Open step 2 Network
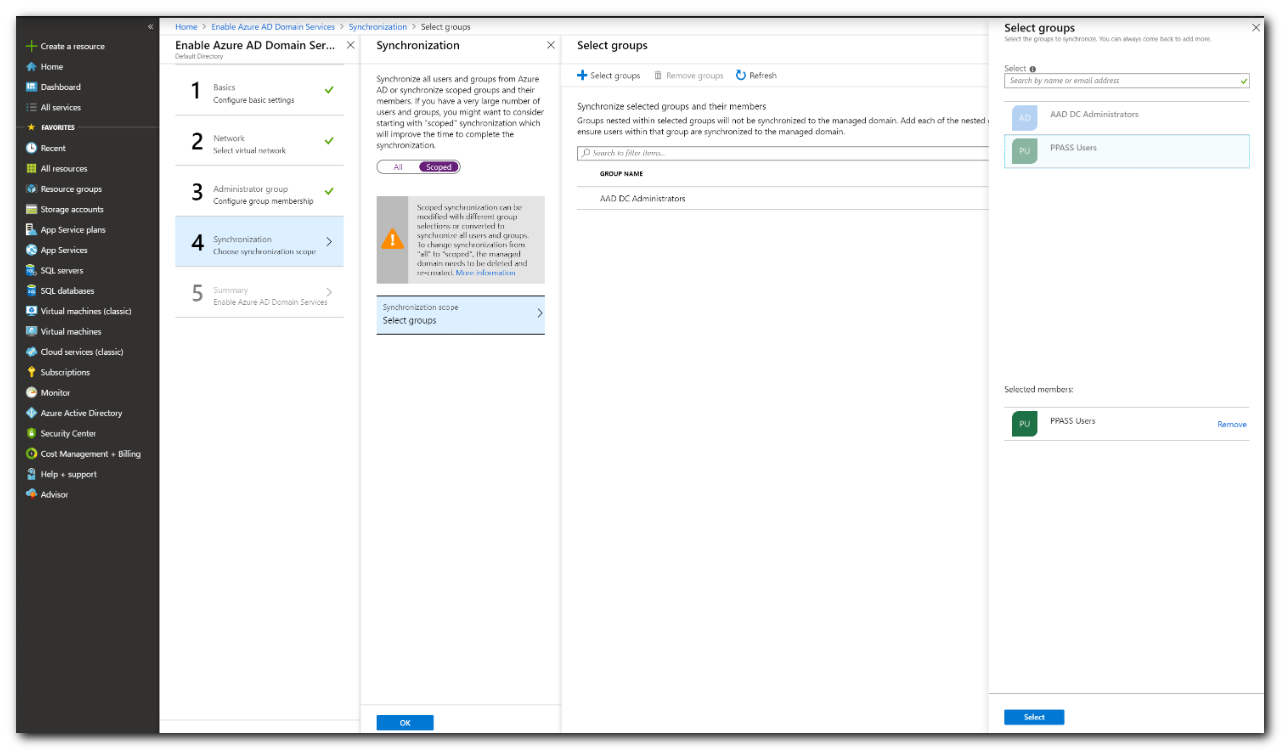1281x750 pixels. coord(259,143)
